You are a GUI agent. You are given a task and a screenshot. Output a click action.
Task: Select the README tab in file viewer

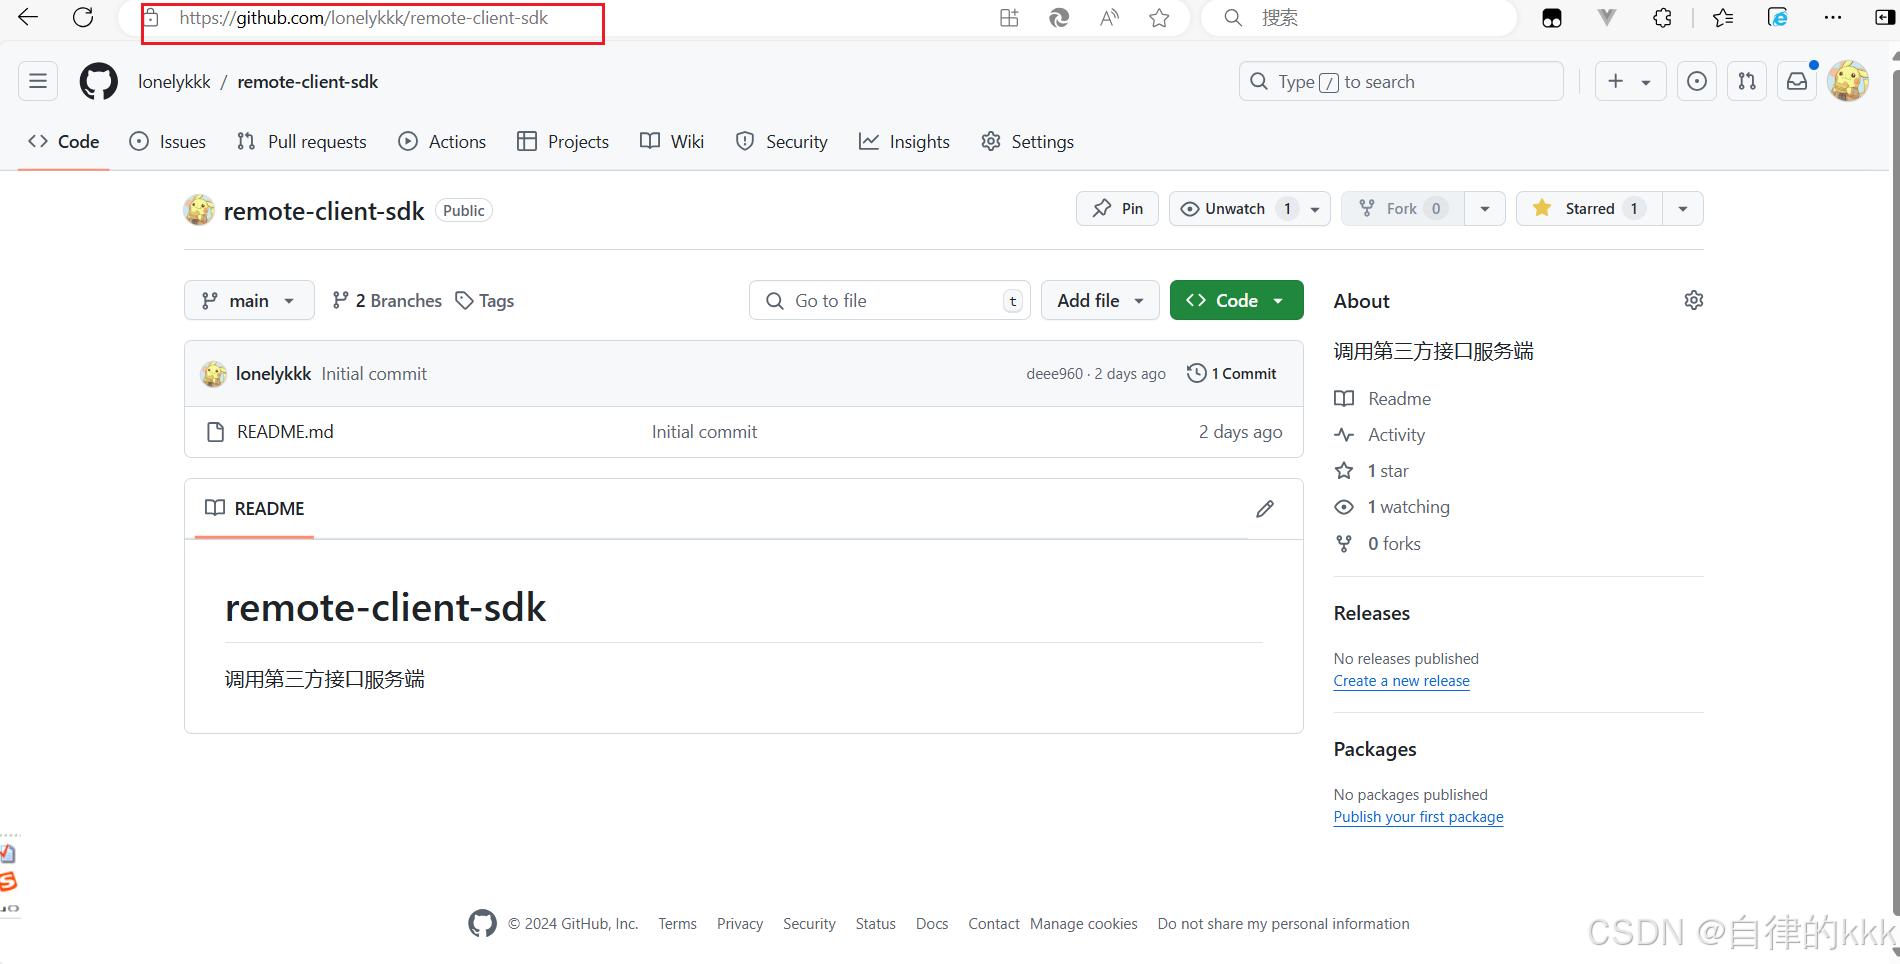254,508
